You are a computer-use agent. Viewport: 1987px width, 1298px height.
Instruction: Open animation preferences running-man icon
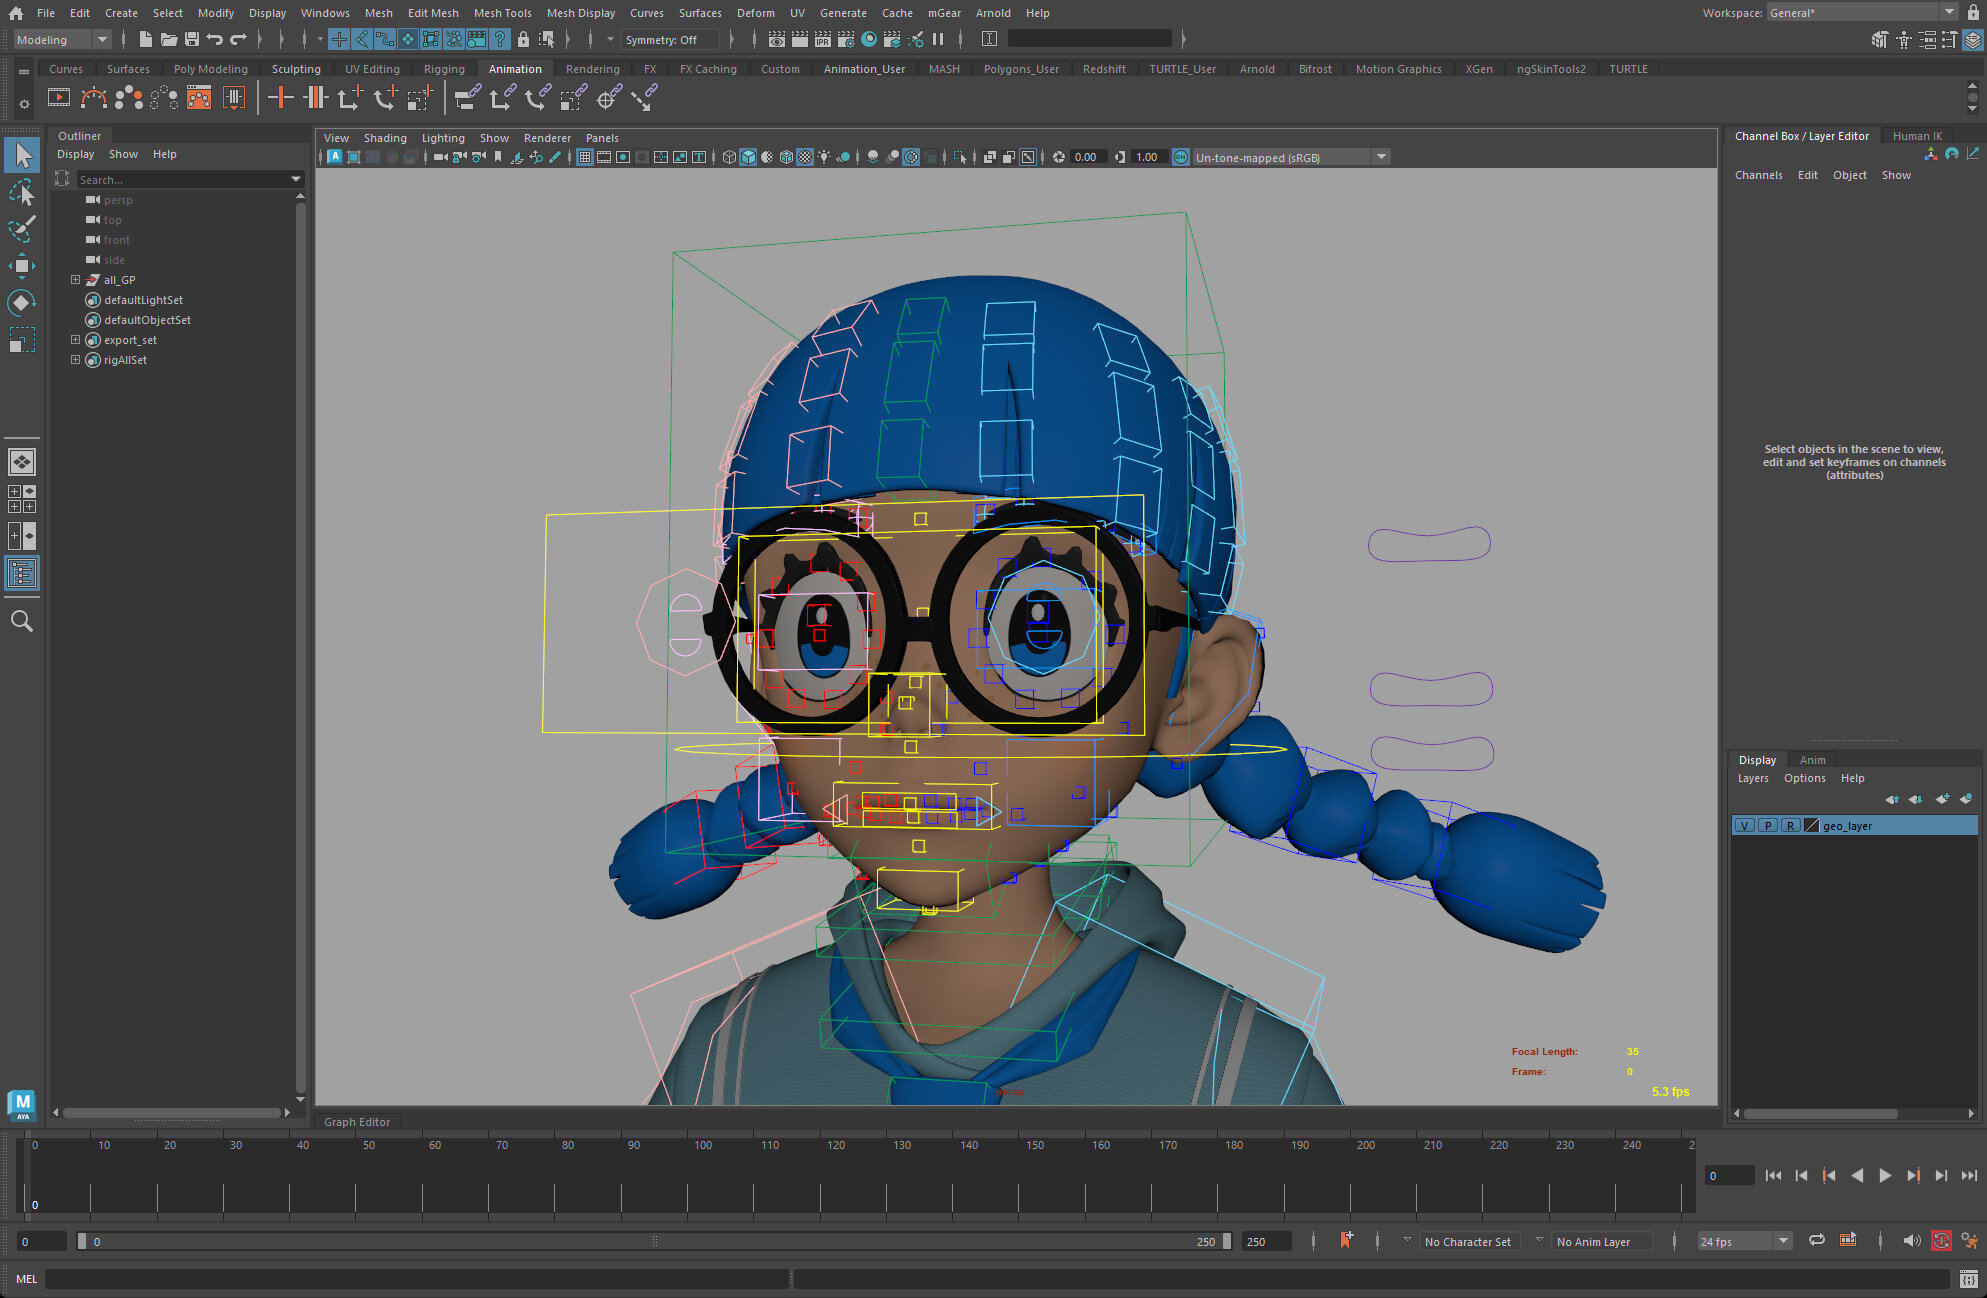coord(1969,1241)
